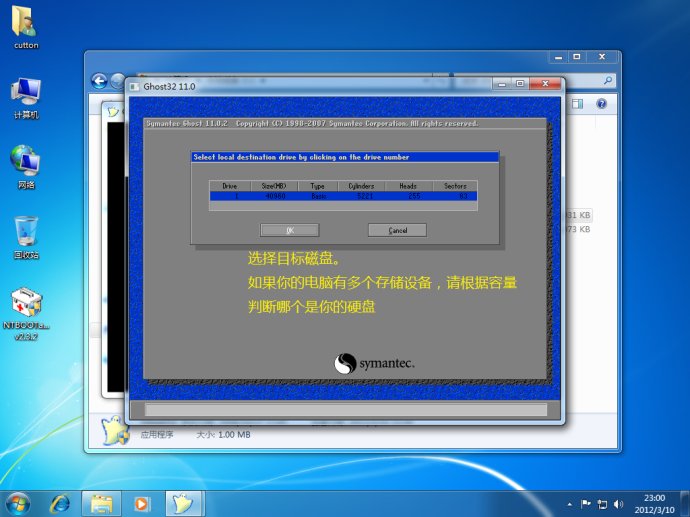The image size is (690, 517).
Task: Switch to Ghost taskbar button
Action: 183,504
